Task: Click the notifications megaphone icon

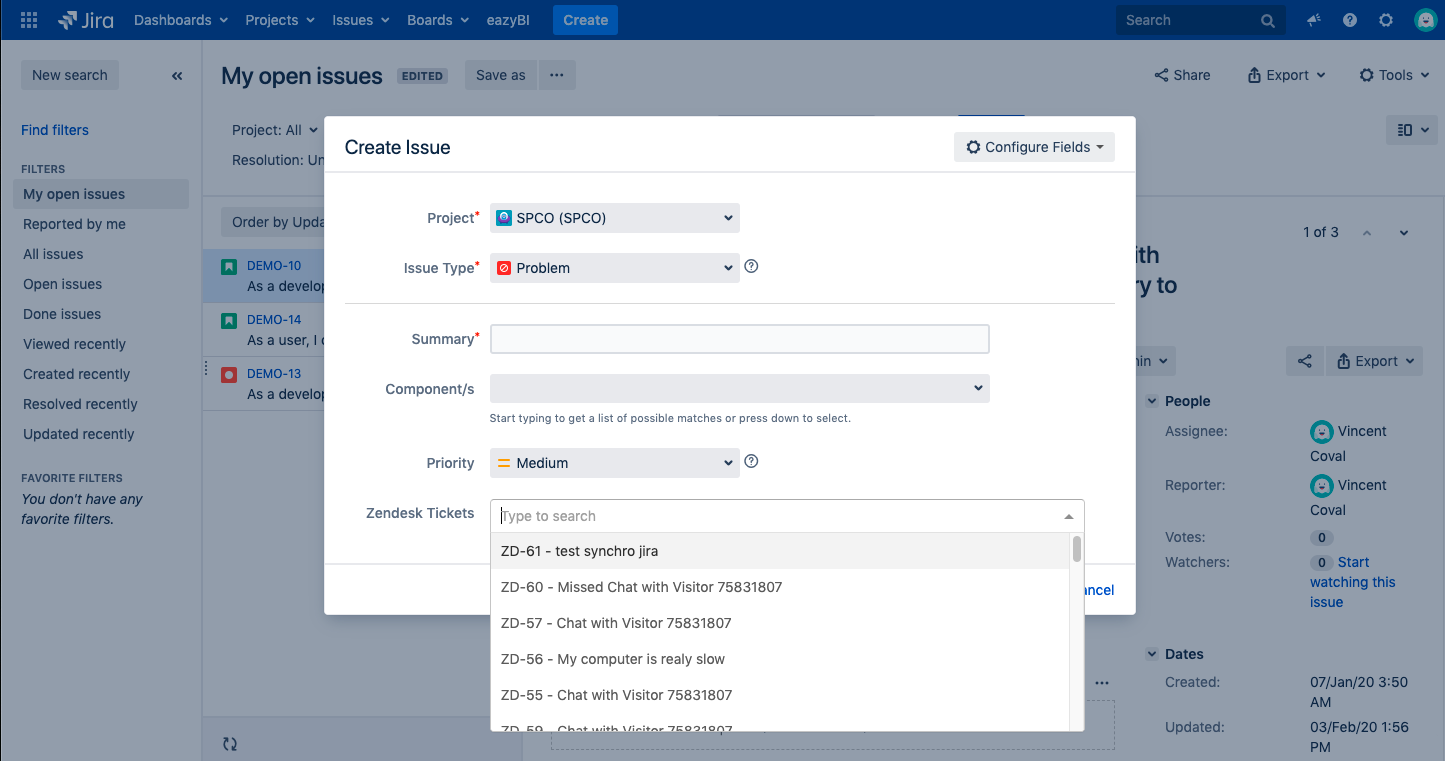Action: (x=1314, y=20)
